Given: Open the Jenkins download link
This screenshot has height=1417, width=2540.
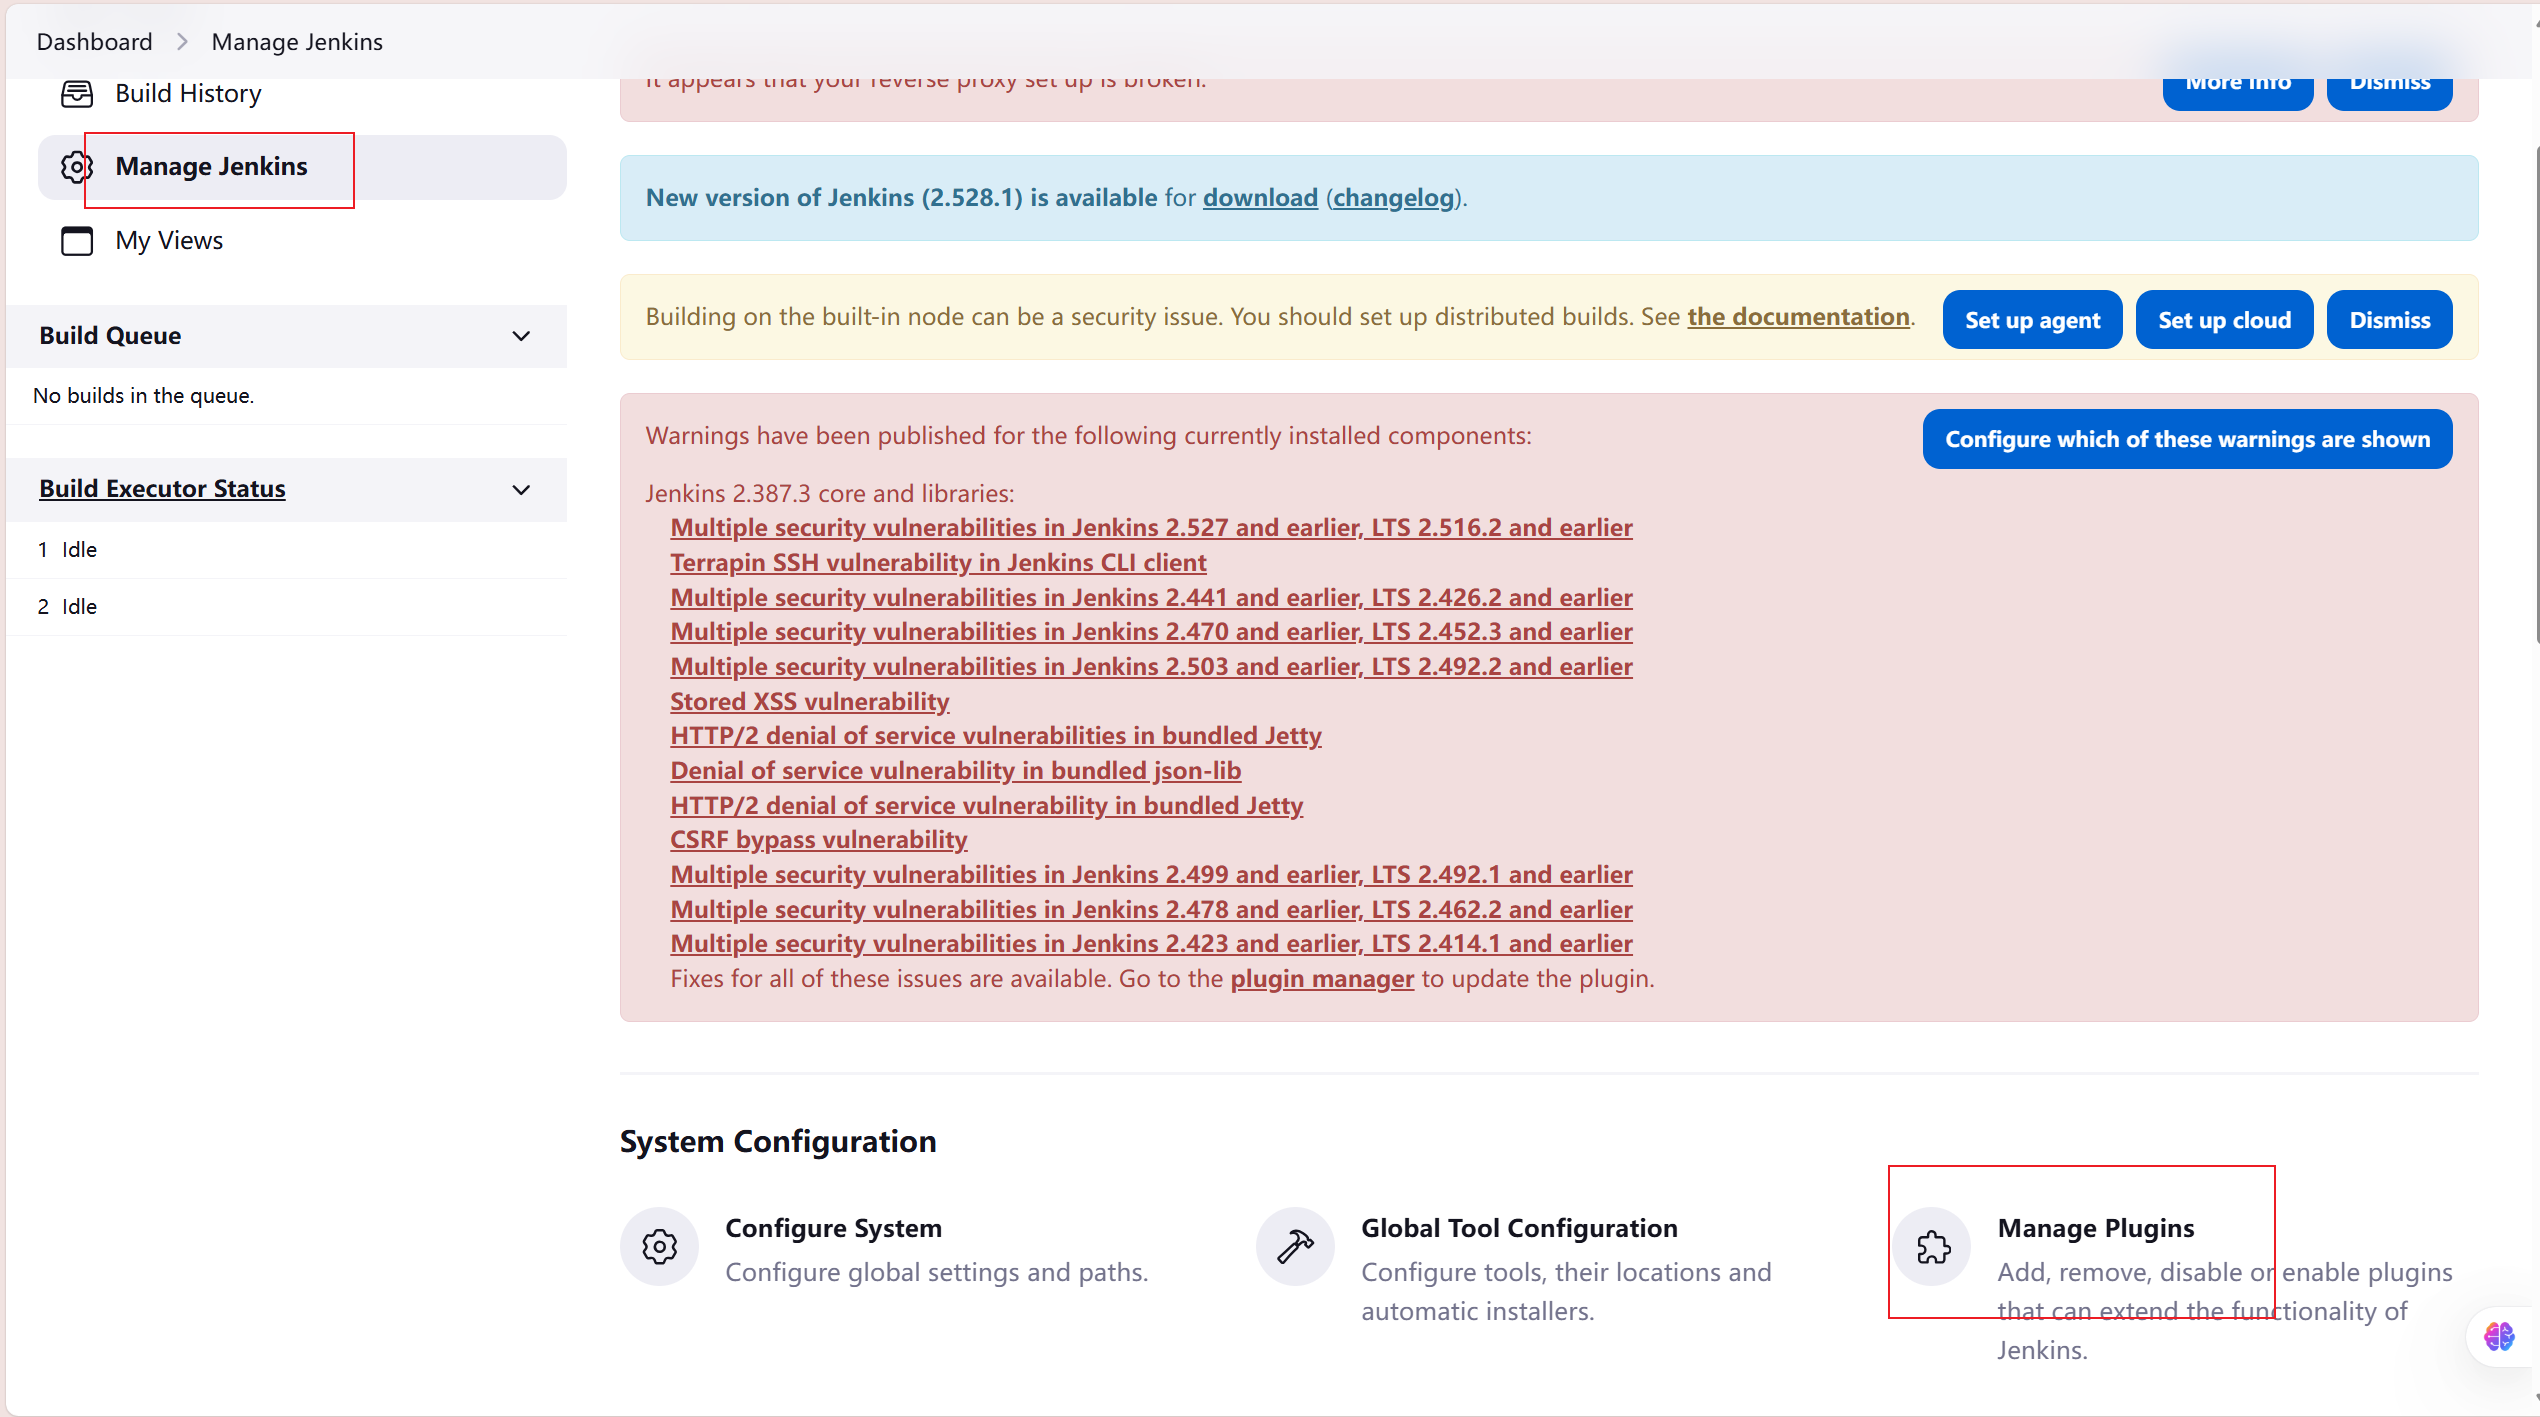Looking at the screenshot, I should click(1259, 198).
